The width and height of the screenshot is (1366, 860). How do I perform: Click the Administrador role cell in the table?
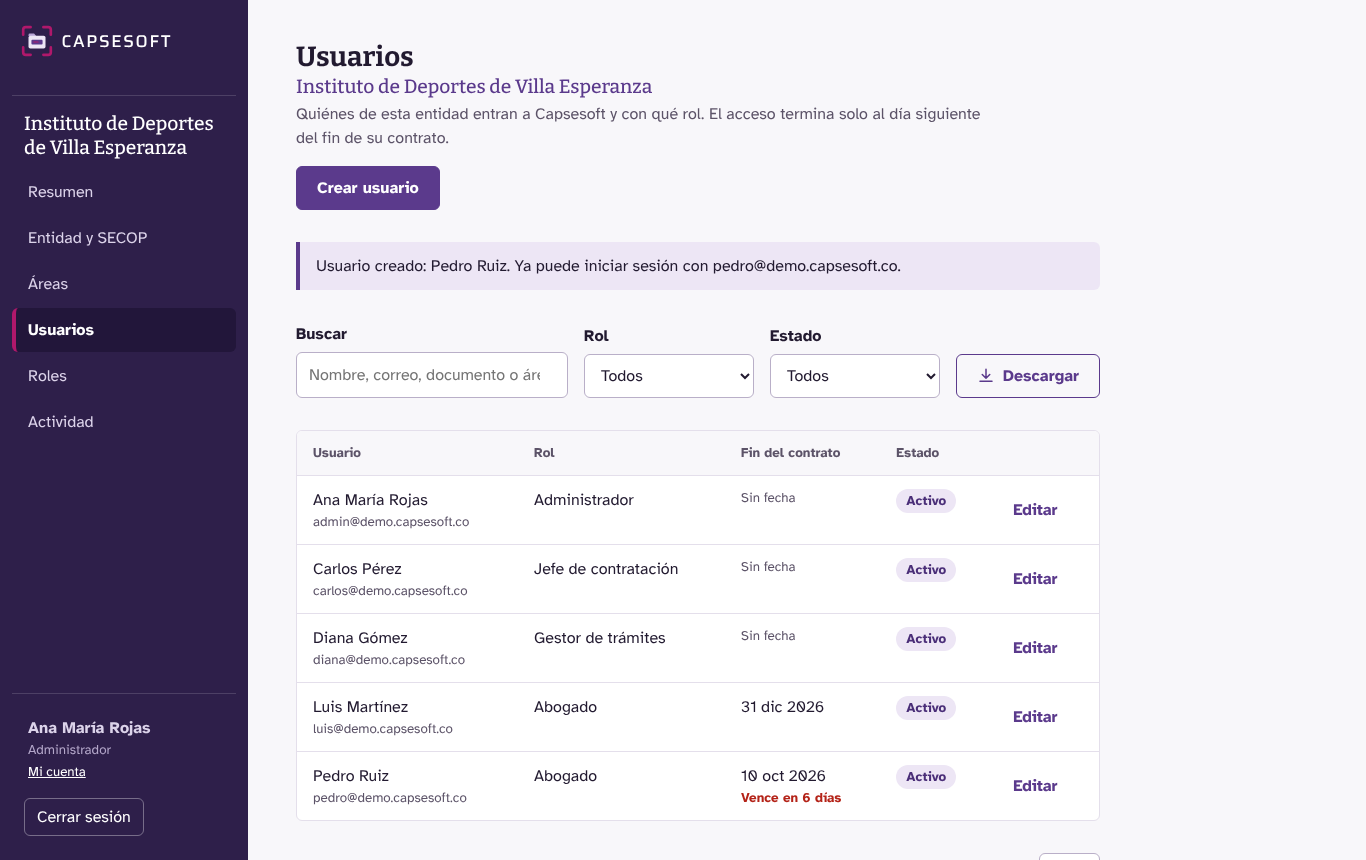coord(584,500)
